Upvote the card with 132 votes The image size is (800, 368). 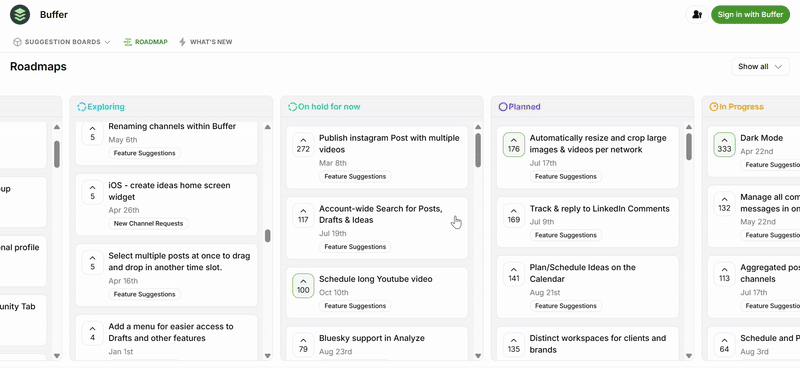[x=724, y=203]
